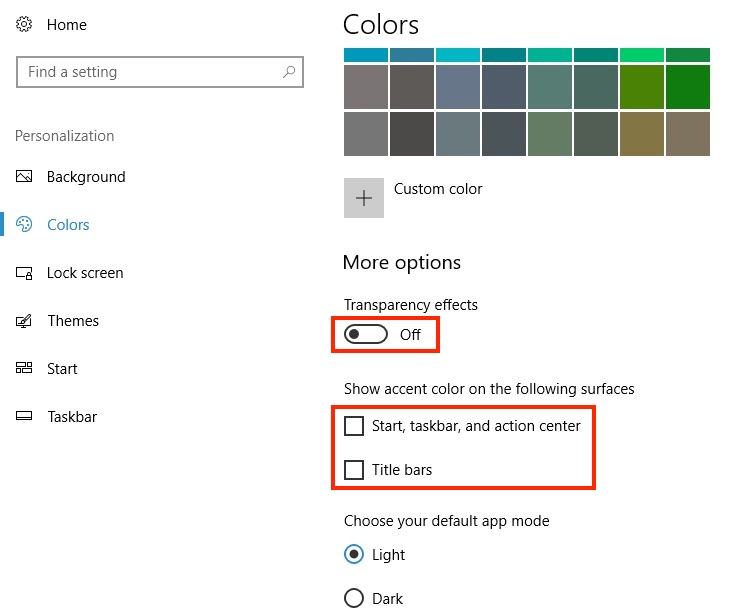Viewport: 730px width, 616px height.
Task: Select Light default app mode
Action: click(x=354, y=555)
